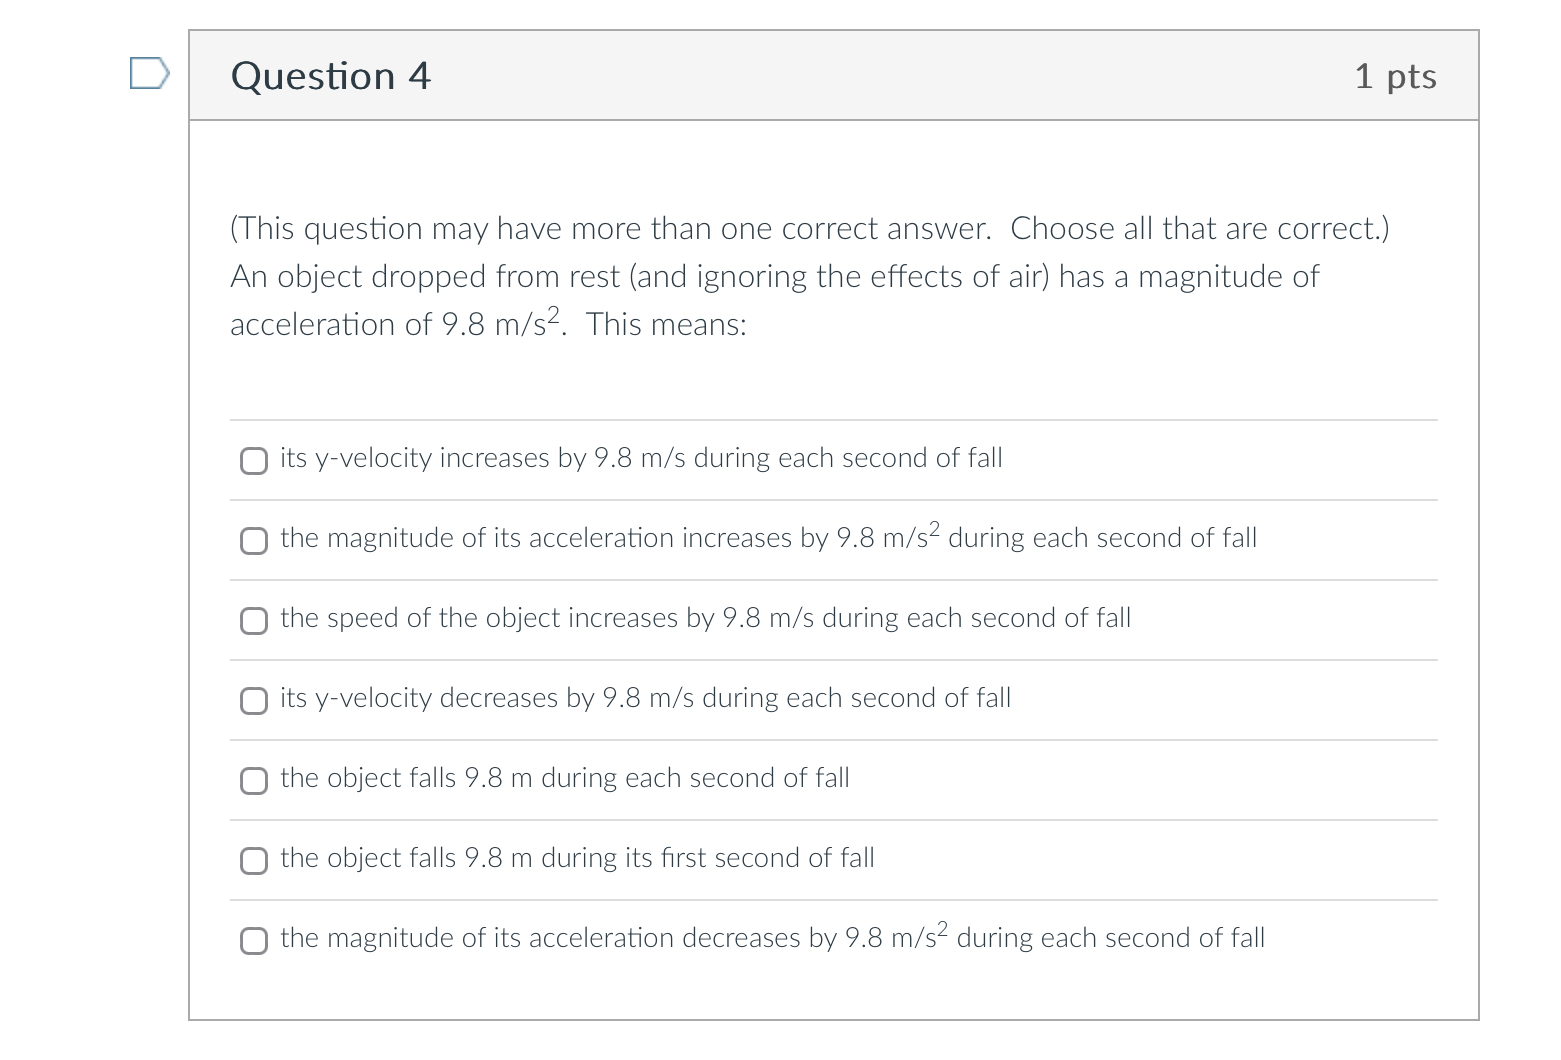Click the fourth answer row label text

(x=645, y=698)
